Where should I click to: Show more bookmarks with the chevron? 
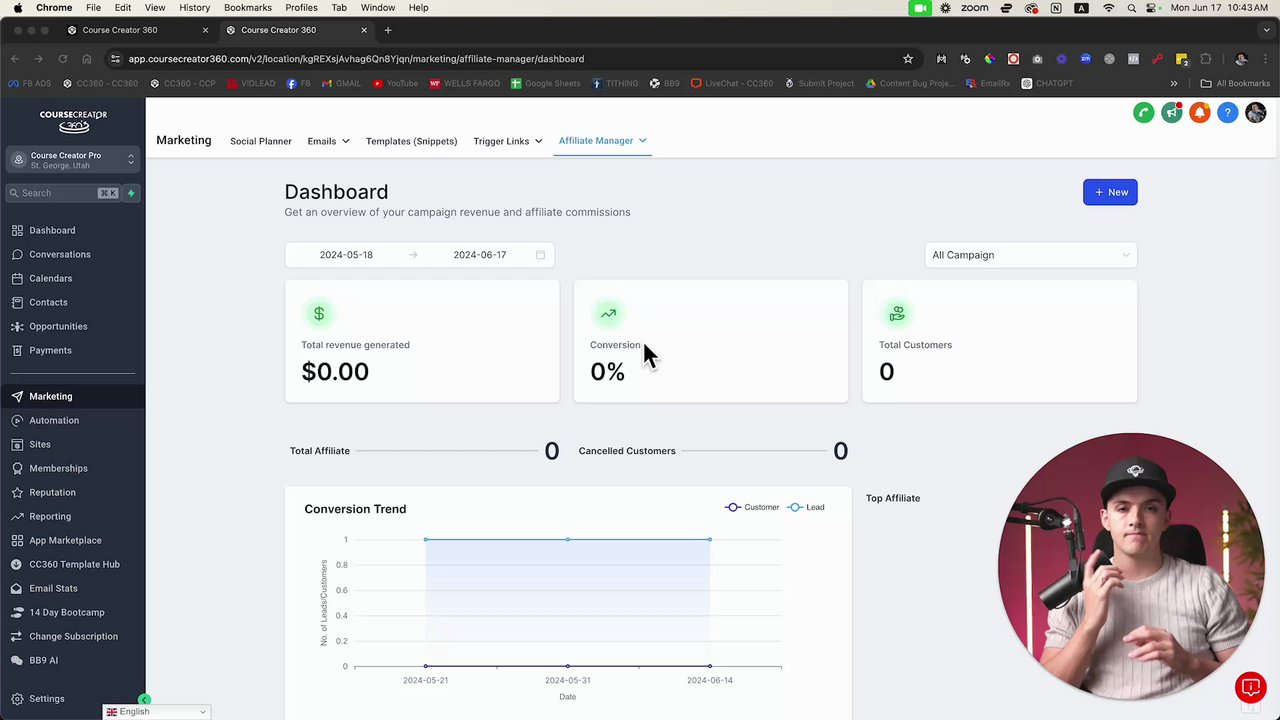tap(1174, 84)
